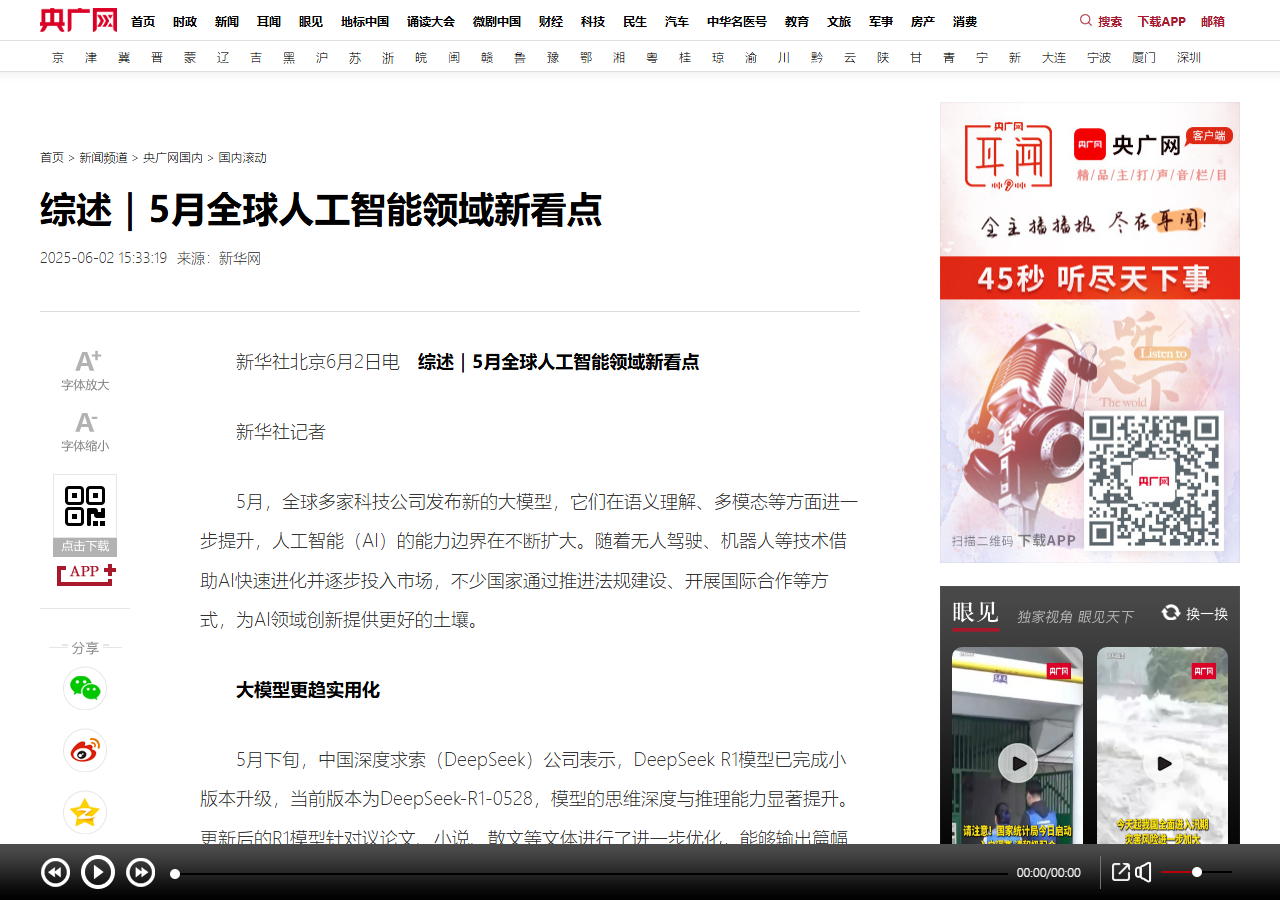
Task: Go to 新闻 navigation item
Action: (227, 21)
